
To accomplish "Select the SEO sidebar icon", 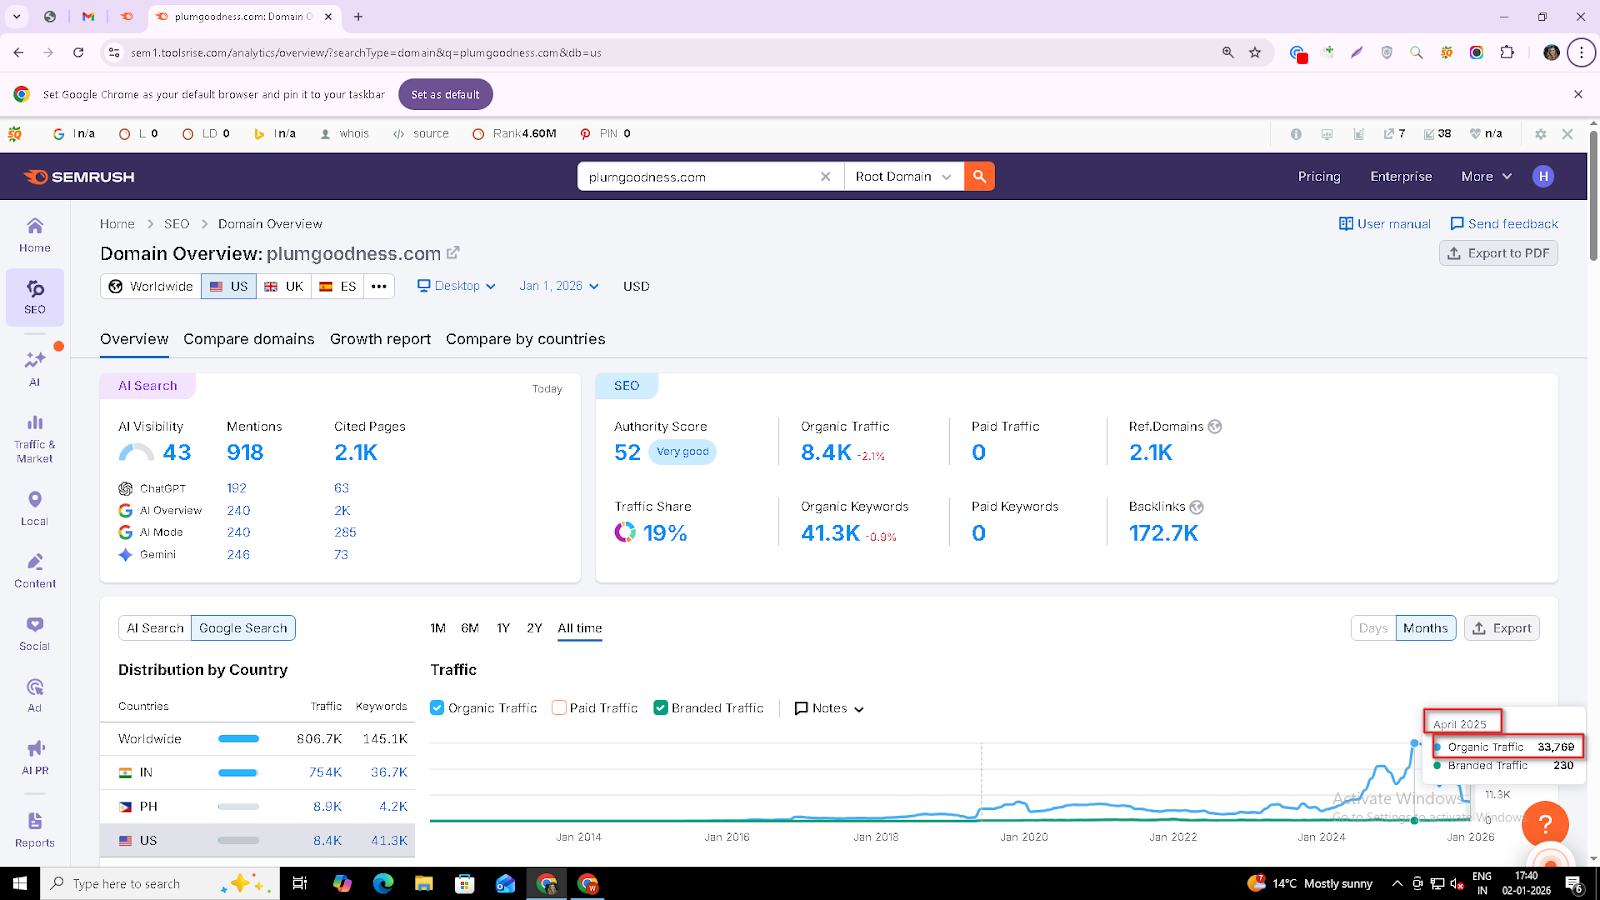I will pyautogui.click(x=35, y=297).
